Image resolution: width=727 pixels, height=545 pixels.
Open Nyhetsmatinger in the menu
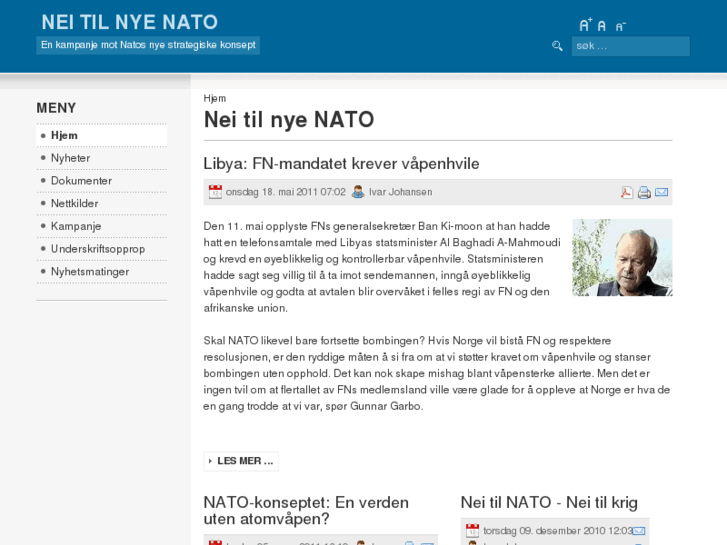coord(102,272)
